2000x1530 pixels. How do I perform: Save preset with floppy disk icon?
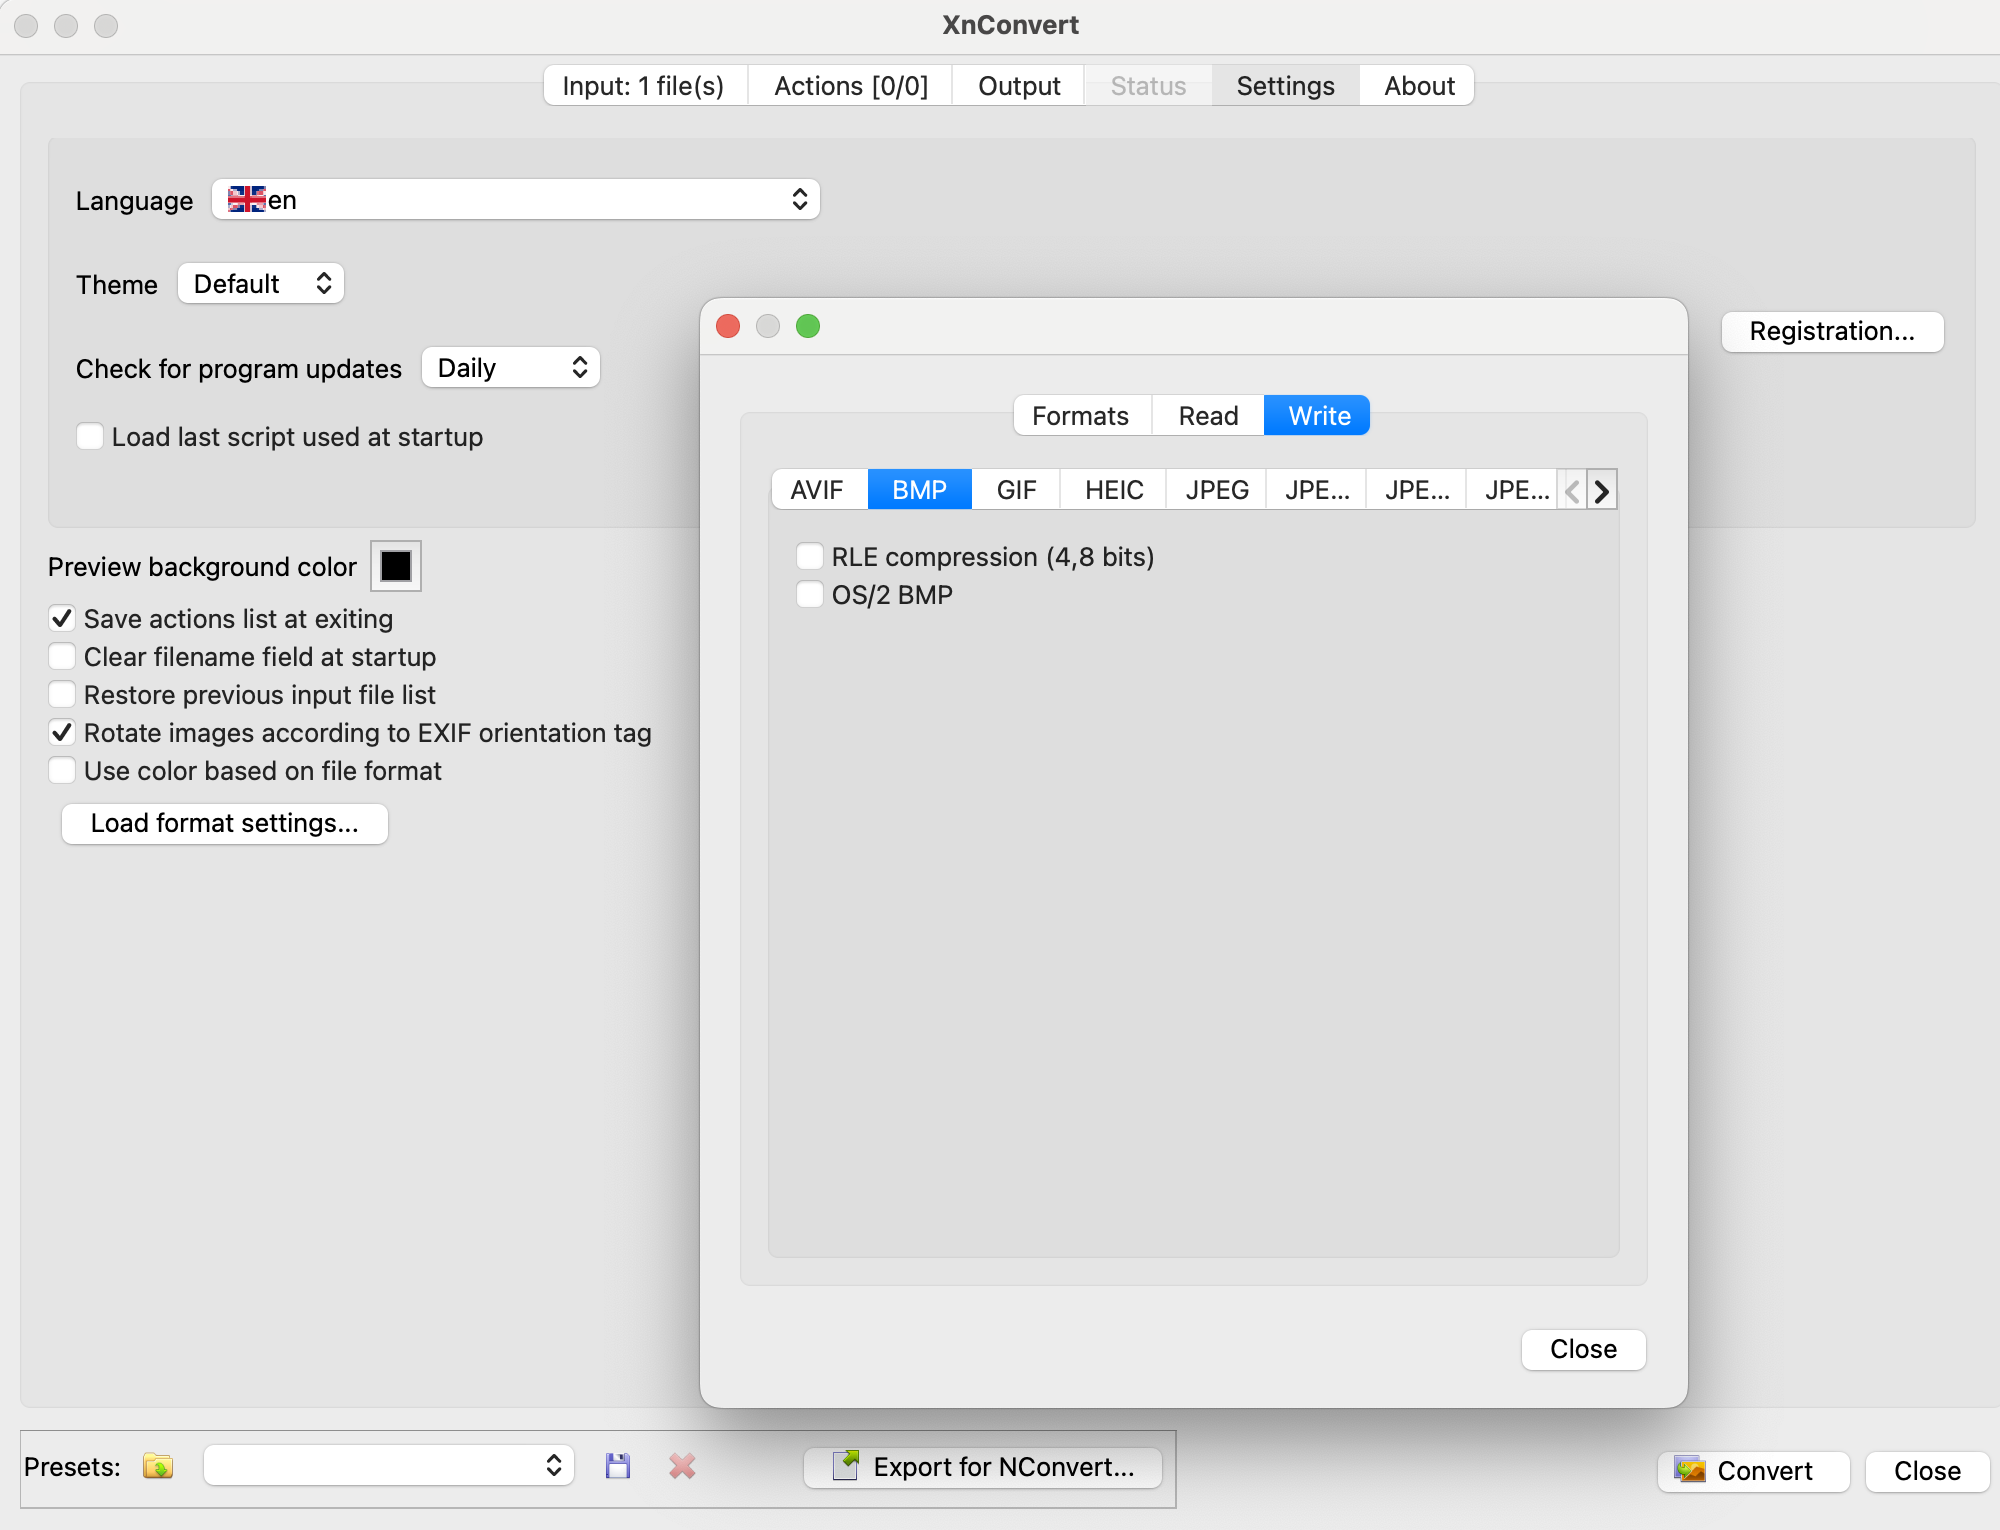618,1466
